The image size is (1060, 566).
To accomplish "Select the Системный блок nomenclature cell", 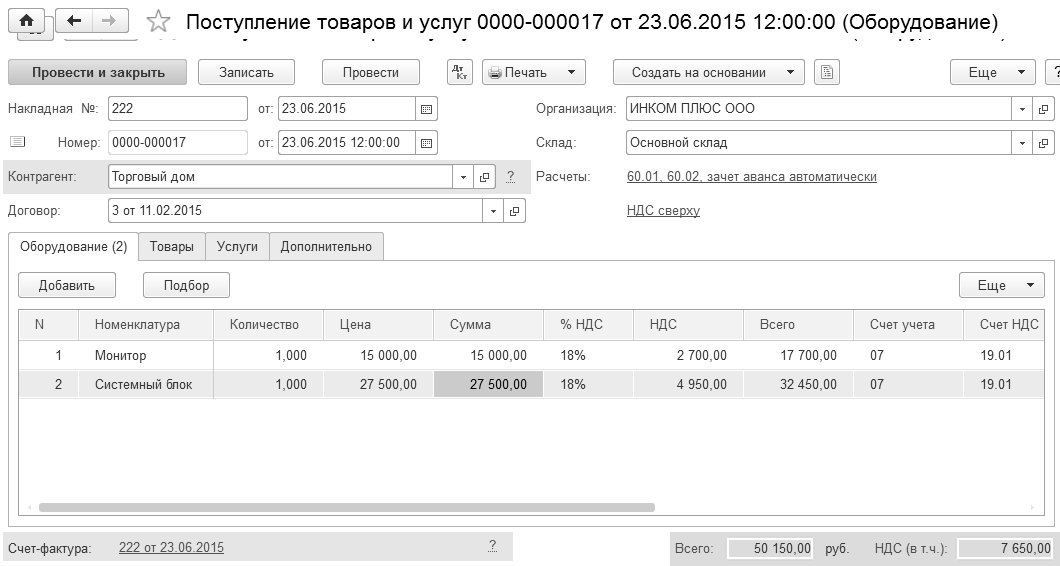I will pyautogui.click(x=146, y=385).
